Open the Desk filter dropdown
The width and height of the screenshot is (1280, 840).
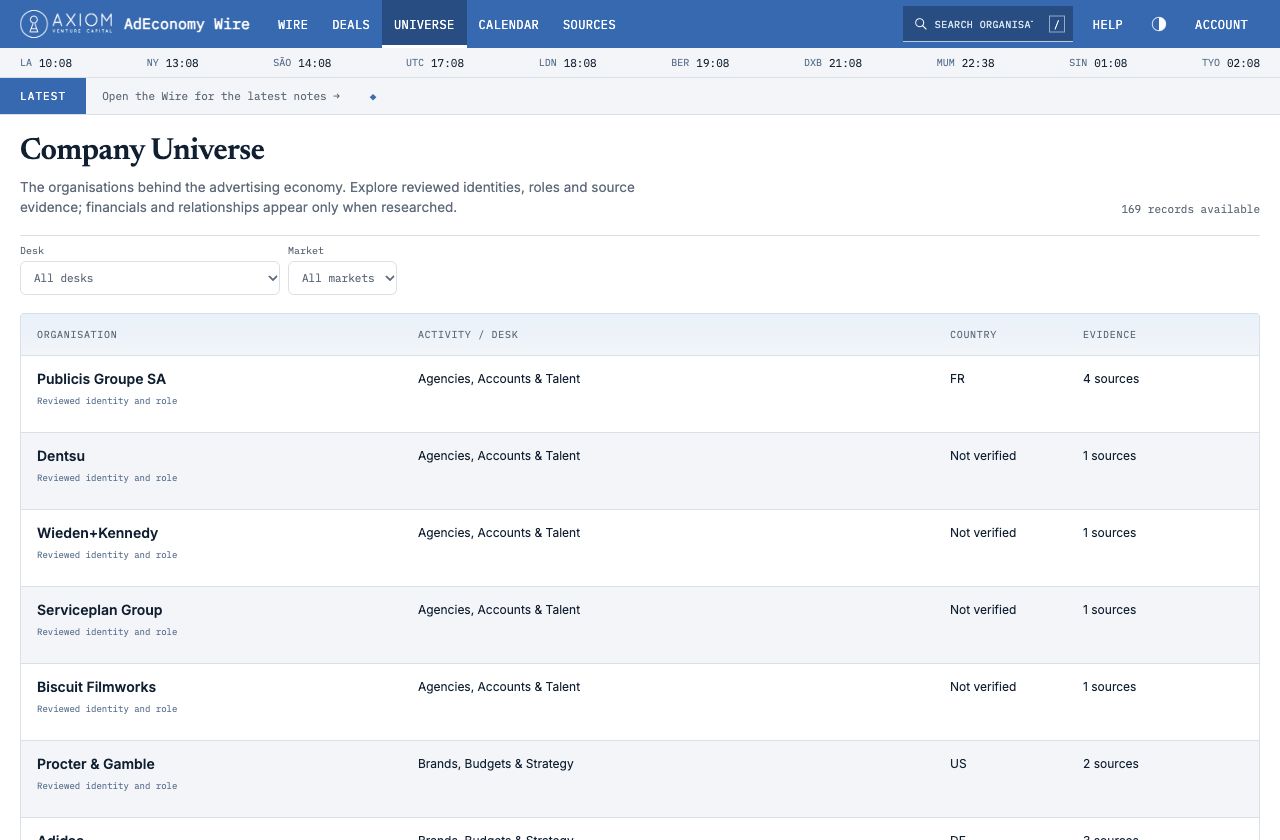coord(150,278)
